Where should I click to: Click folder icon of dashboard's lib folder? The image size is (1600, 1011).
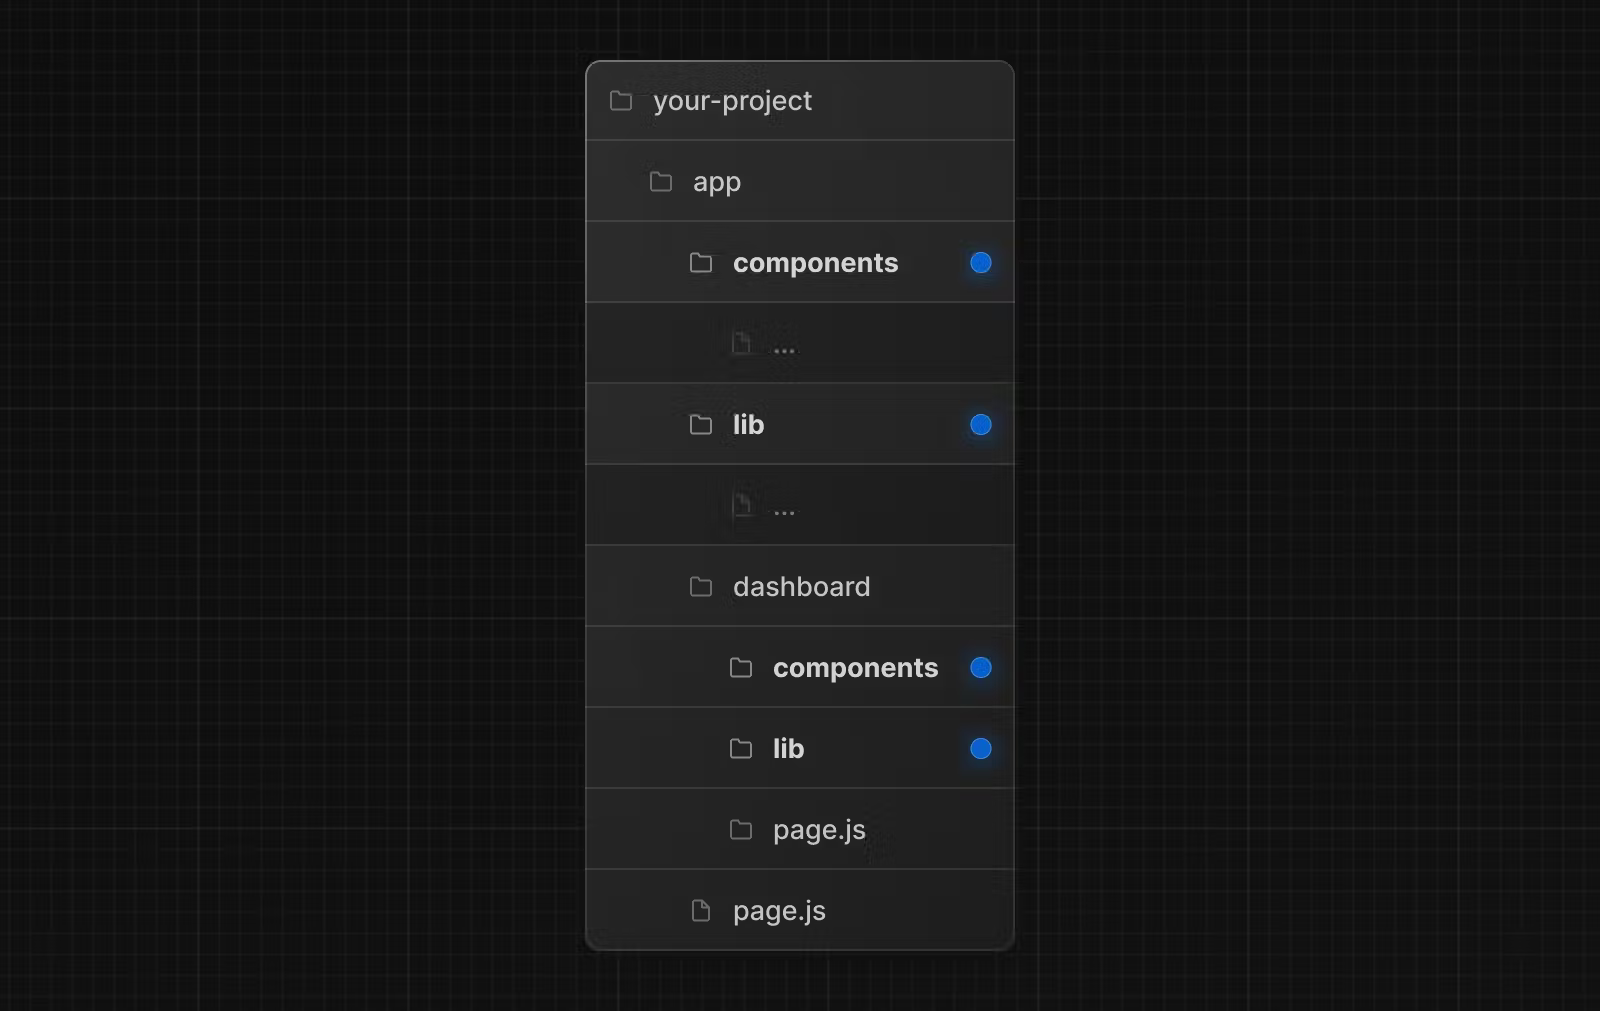(741, 749)
